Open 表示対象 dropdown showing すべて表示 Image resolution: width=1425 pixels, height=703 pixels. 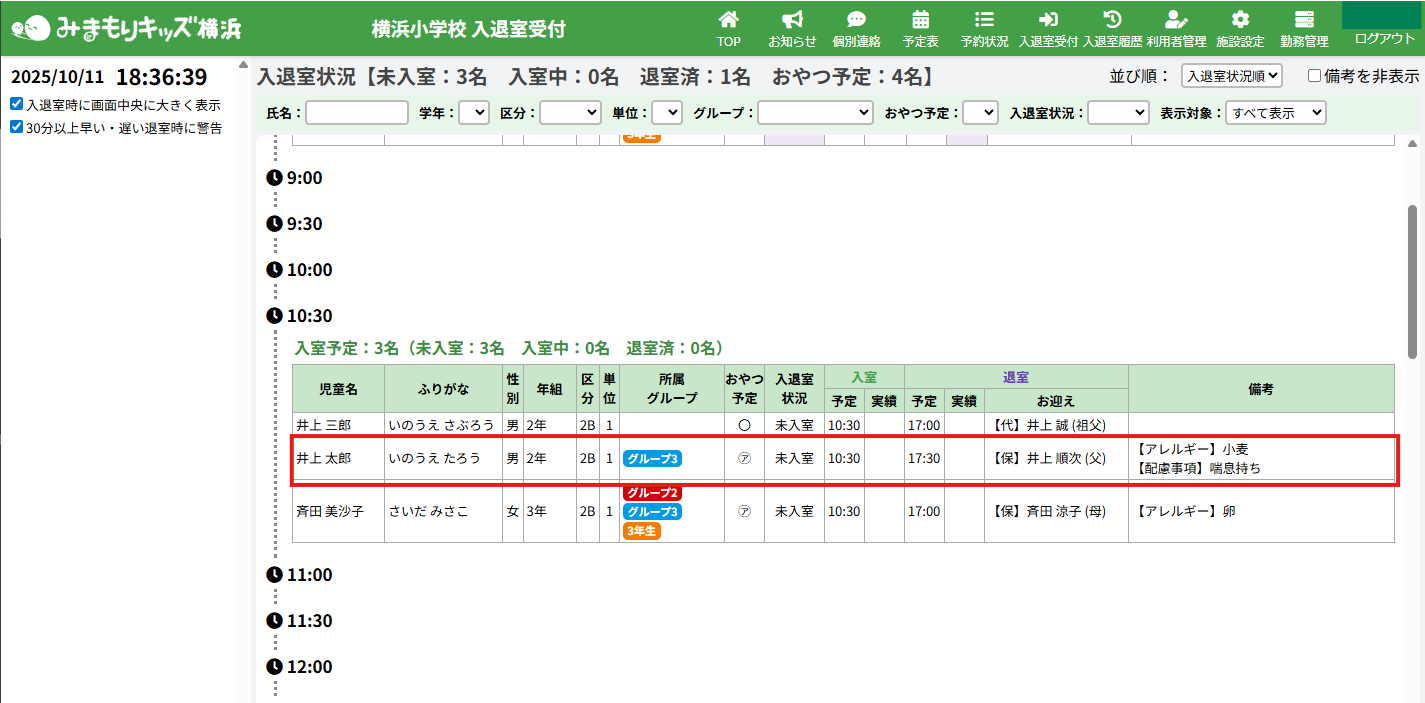click(x=1275, y=113)
